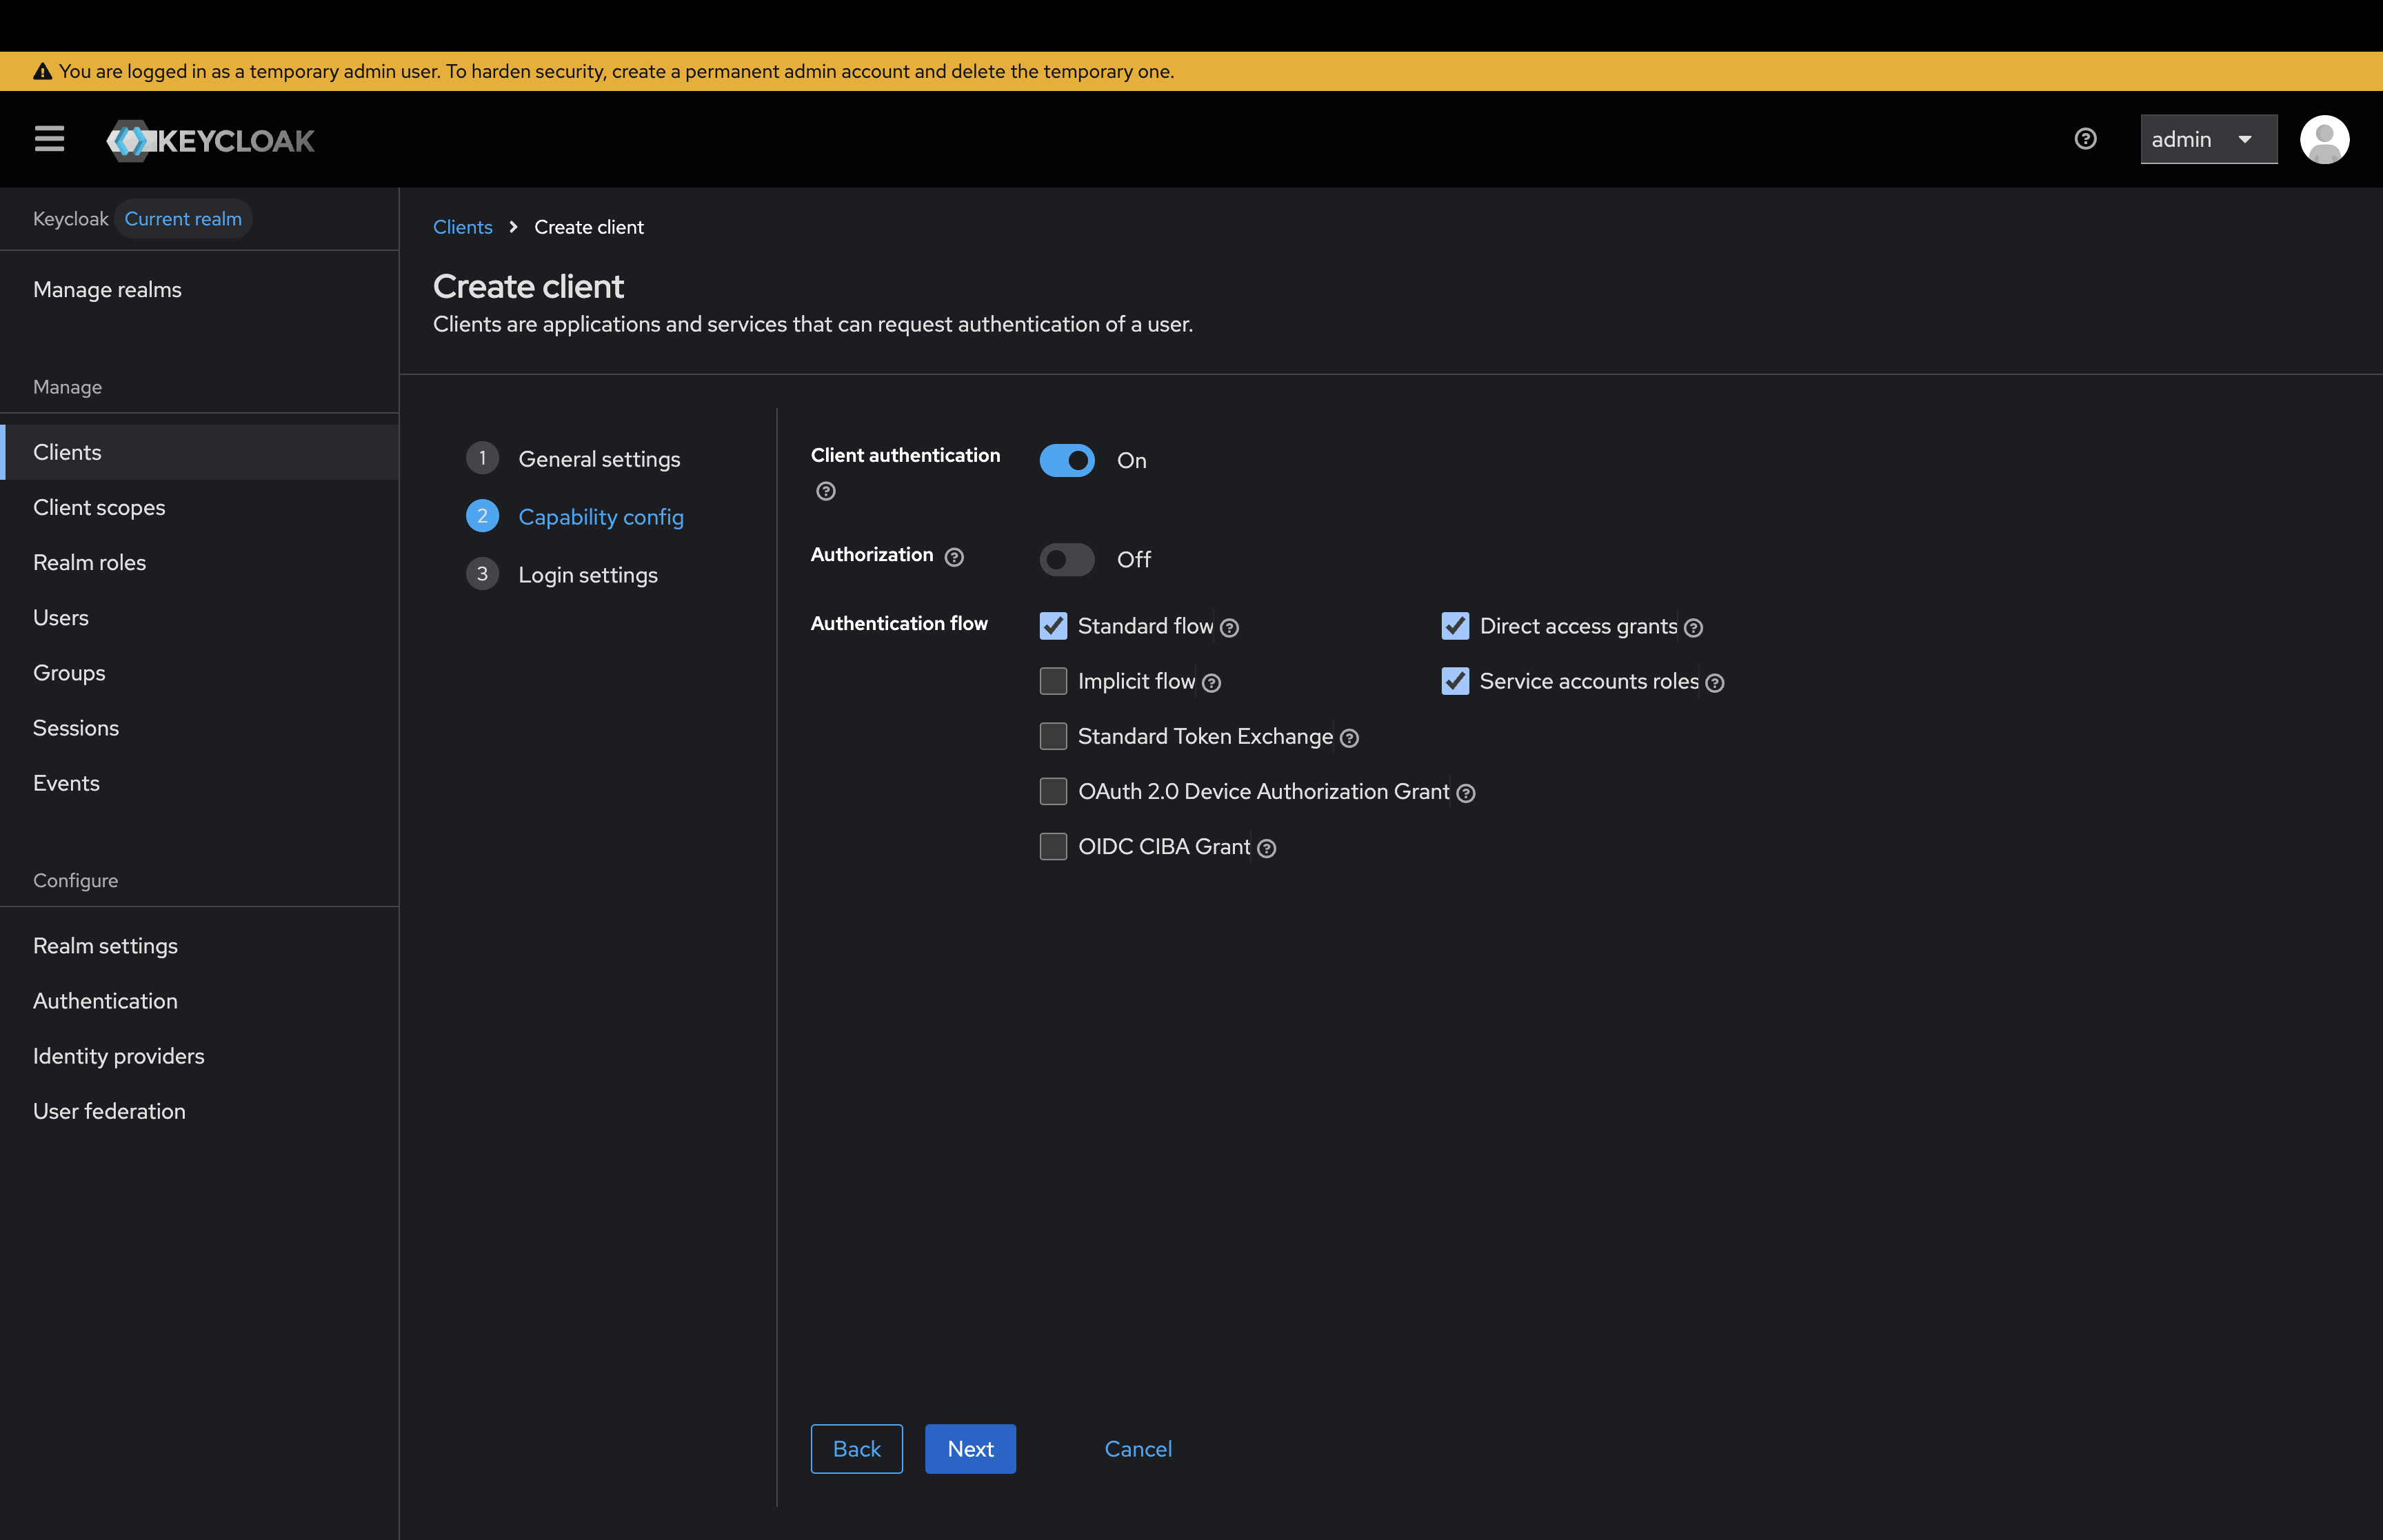The height and width of the screenshot is (1540, 2383).
Task: Click the Keycloak logo
Action: coord(211,140)
